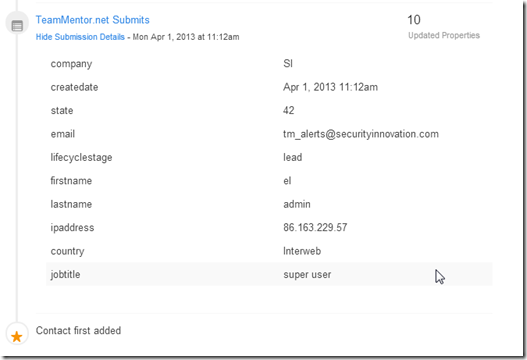Click the state value 42

point(288,110)
